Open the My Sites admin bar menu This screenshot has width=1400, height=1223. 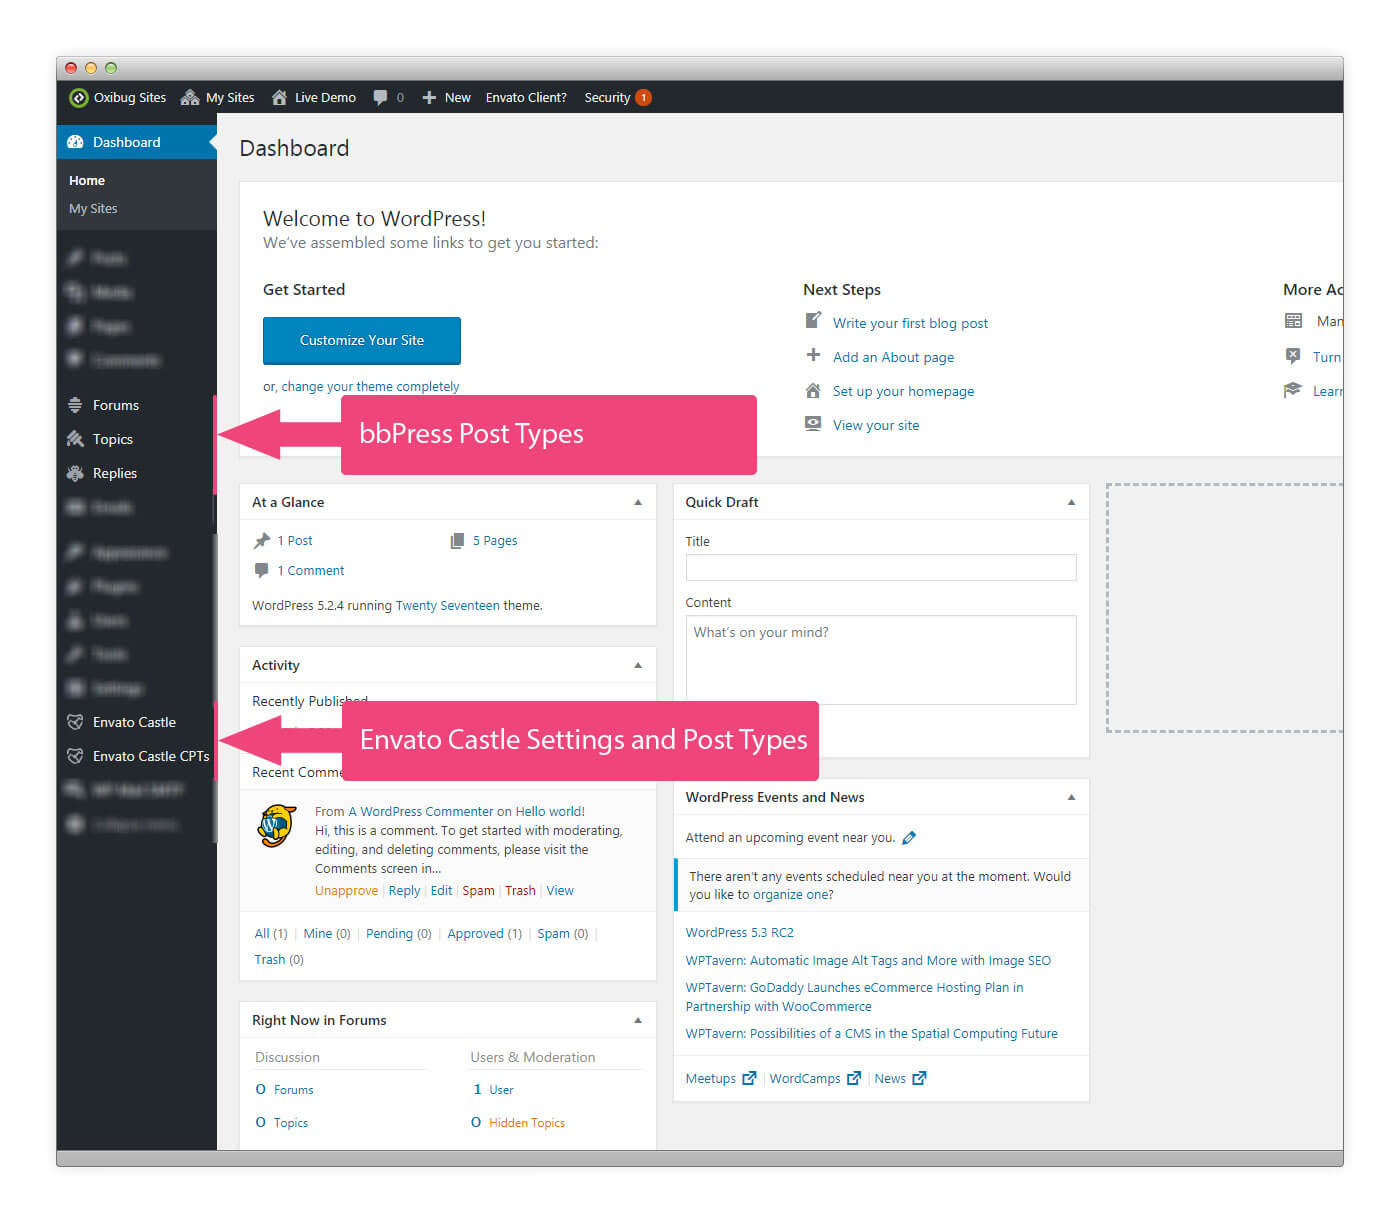229,97
